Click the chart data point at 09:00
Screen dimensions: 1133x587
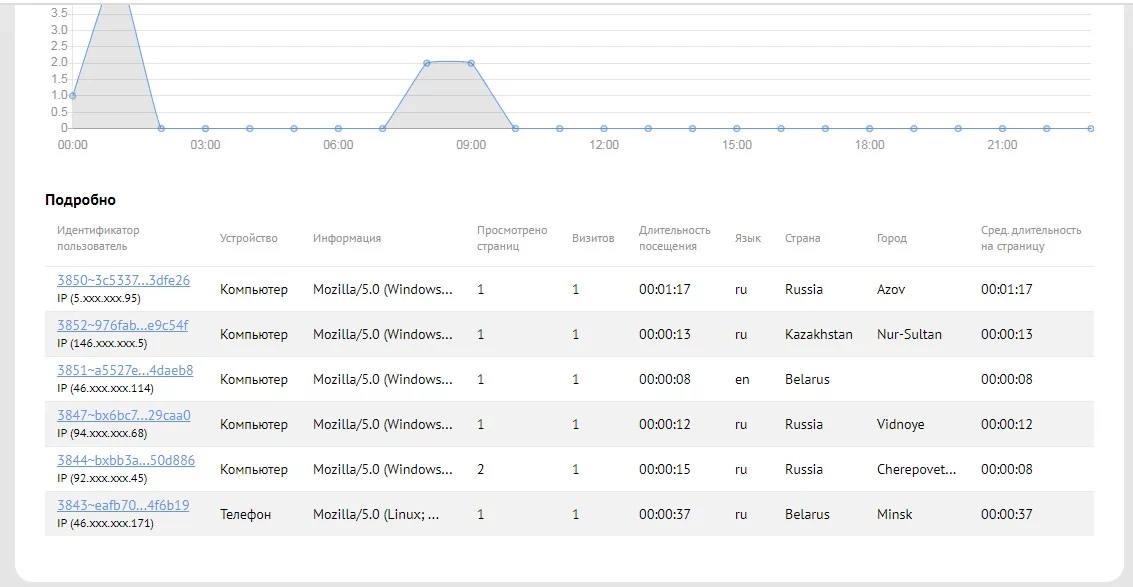tap(471, 63)
